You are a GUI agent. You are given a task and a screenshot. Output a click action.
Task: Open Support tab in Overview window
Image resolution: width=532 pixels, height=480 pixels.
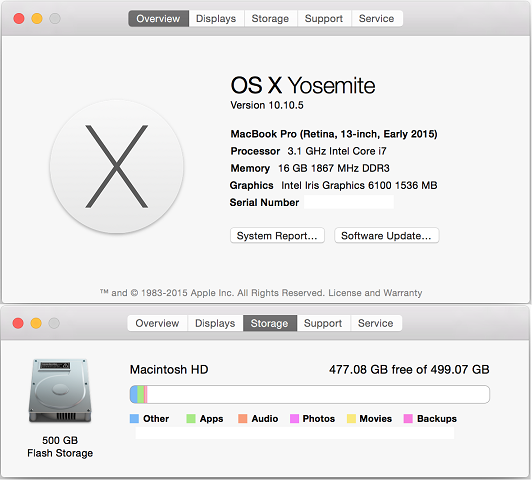pyautogui.click(x=324, y=18)
